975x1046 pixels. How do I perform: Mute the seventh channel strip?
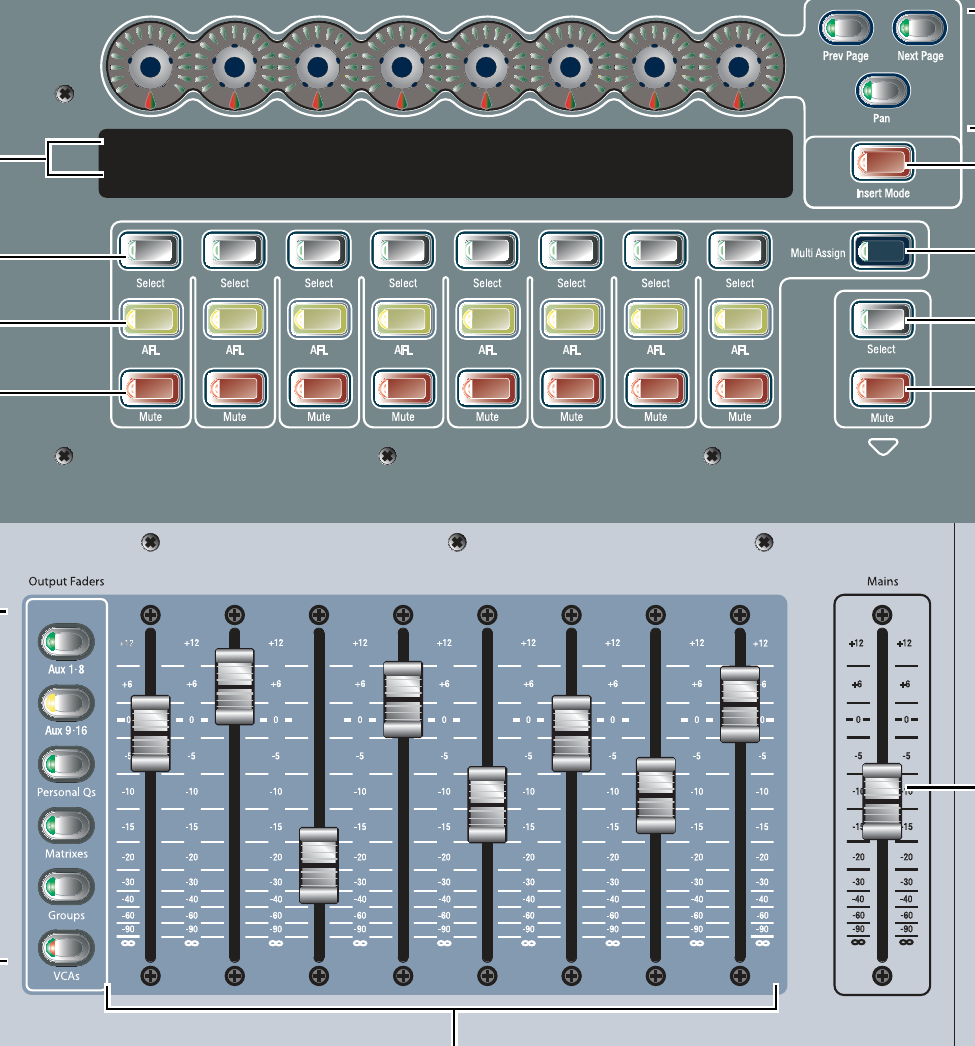[656, 388]
